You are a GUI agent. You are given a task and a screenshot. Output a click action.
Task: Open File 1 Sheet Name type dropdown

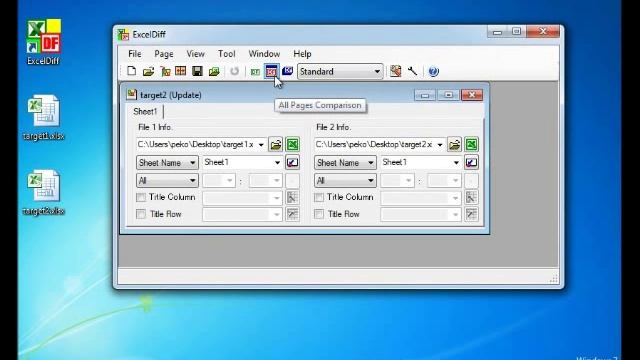[167, 162]
